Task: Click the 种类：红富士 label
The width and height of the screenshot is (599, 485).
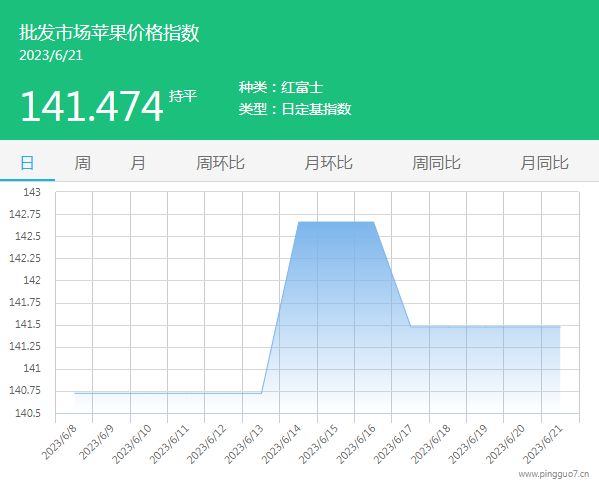Action: [281, 87]
